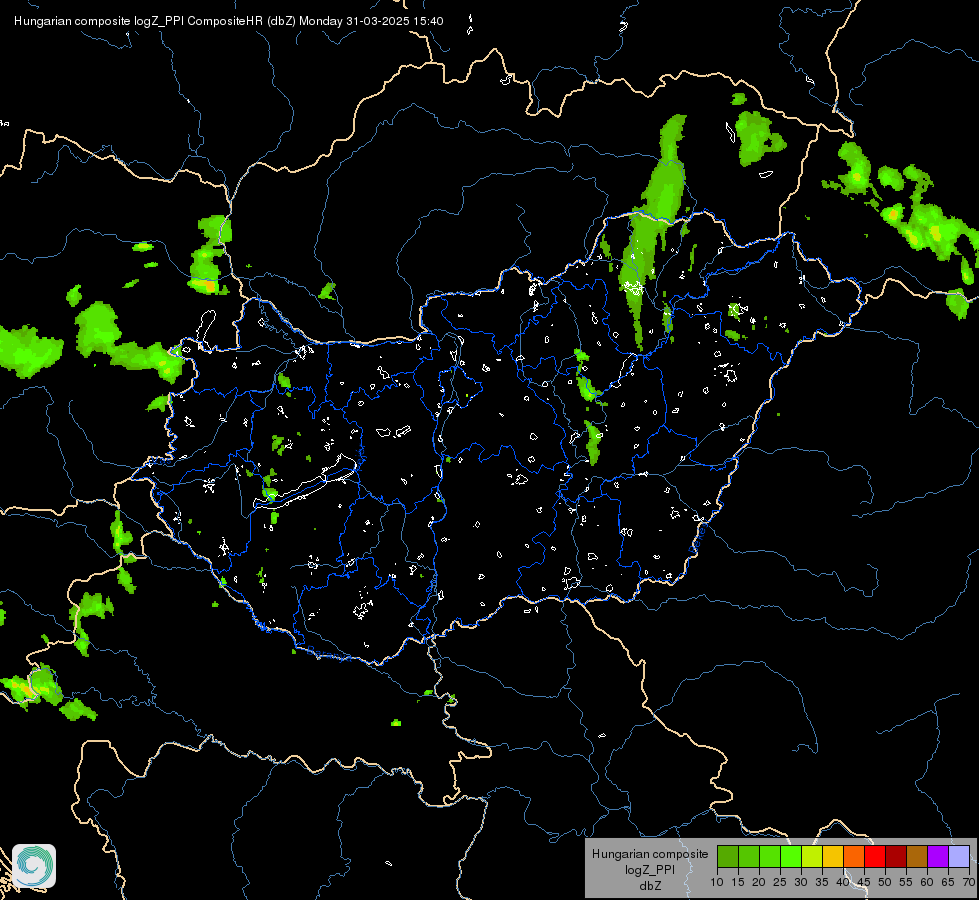Click the 15-20 dBZ green legend swatch
The height and width of the screenshot is (900, 979).
point(749,857)
